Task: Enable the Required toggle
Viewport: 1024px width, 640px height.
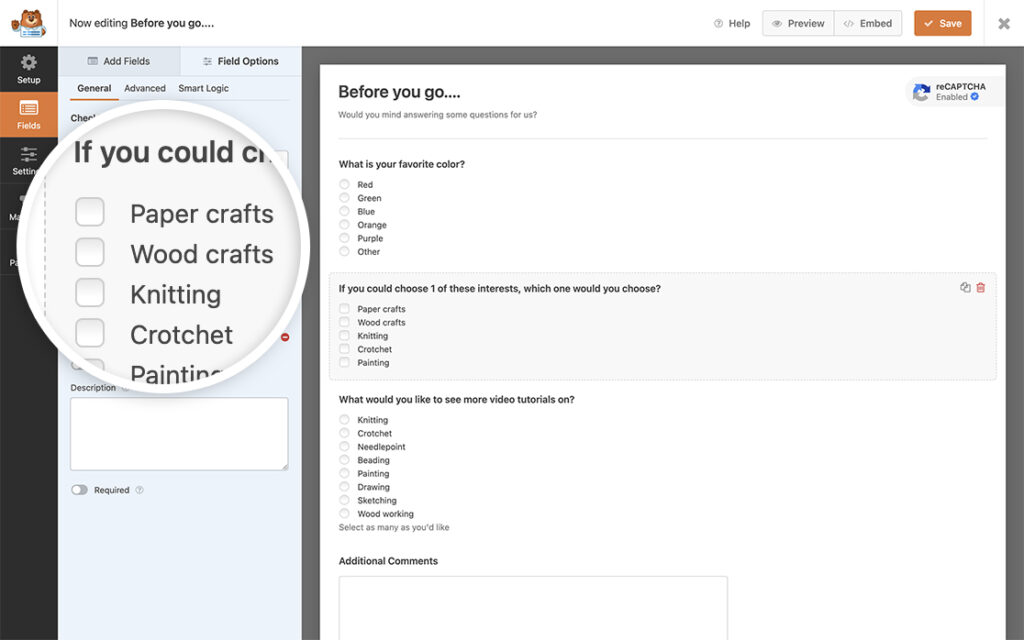Action: pos(79,490)
